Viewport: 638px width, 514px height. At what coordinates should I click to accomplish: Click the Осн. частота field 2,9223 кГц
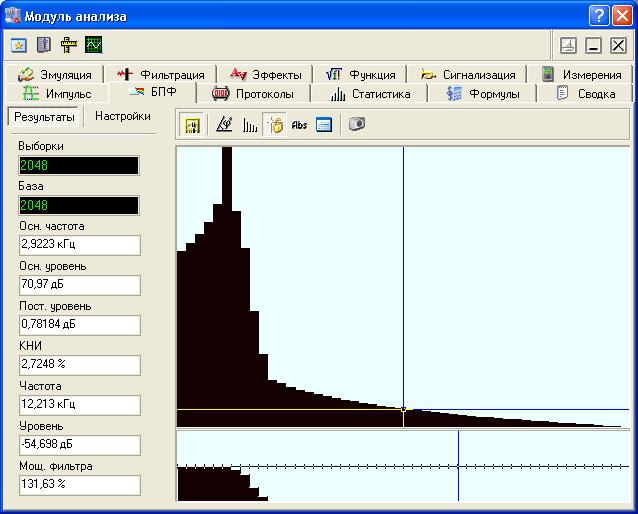click(79, 246)
